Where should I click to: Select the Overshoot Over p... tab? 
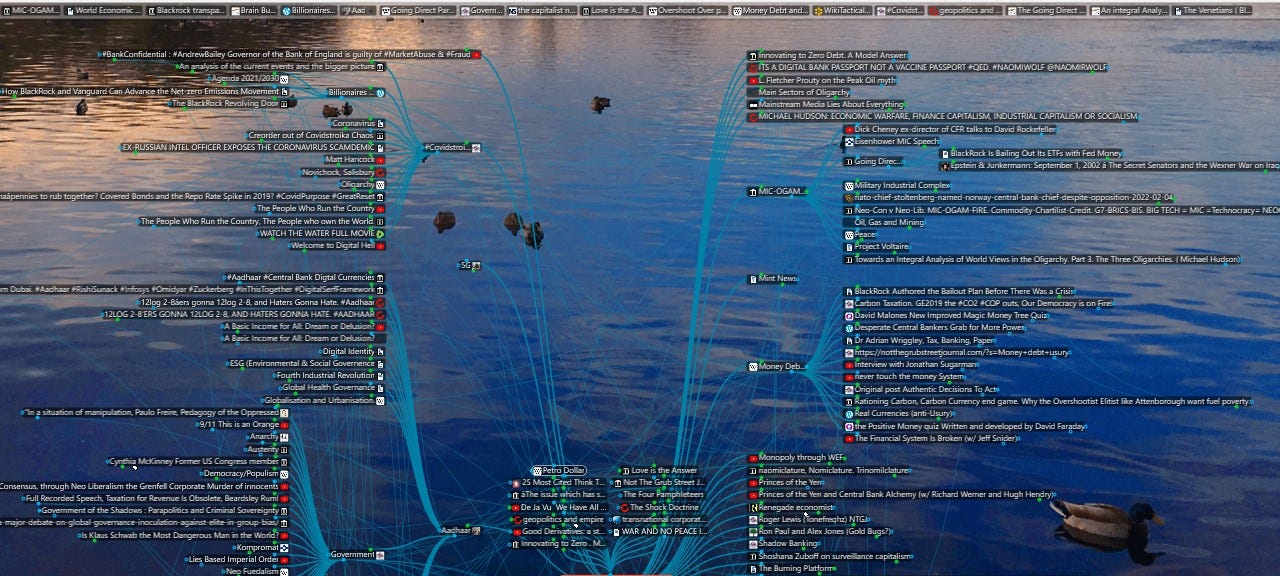coord(688,10)
